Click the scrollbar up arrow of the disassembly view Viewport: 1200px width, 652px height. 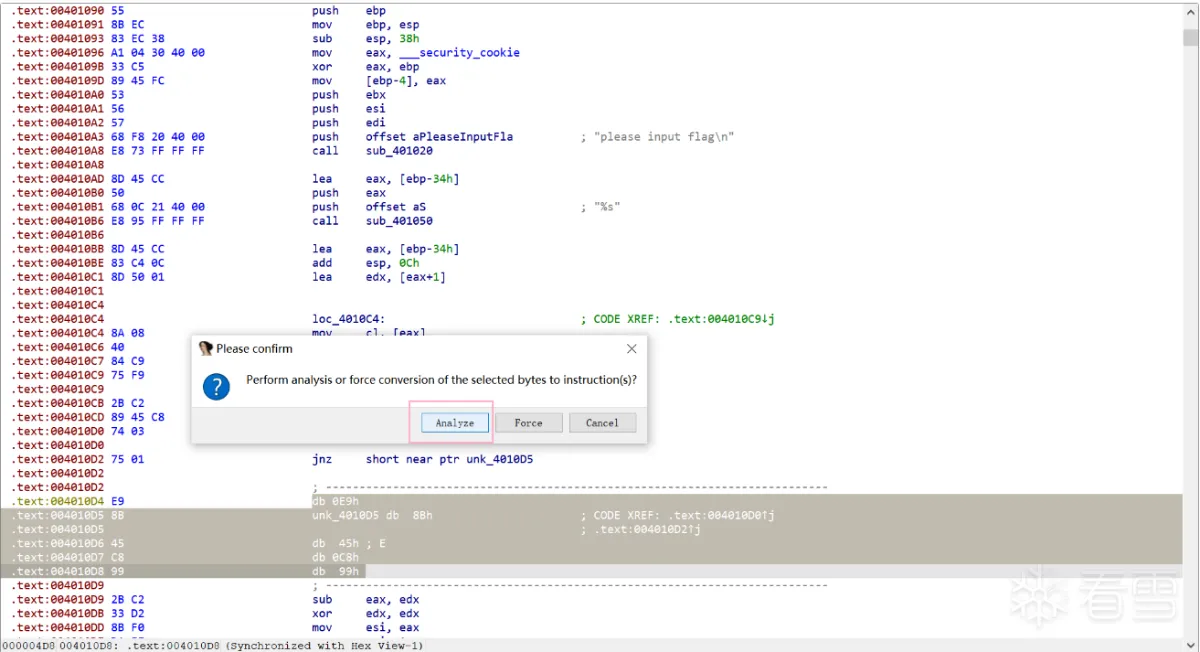pyautogui.click(x=1190, y=11)
